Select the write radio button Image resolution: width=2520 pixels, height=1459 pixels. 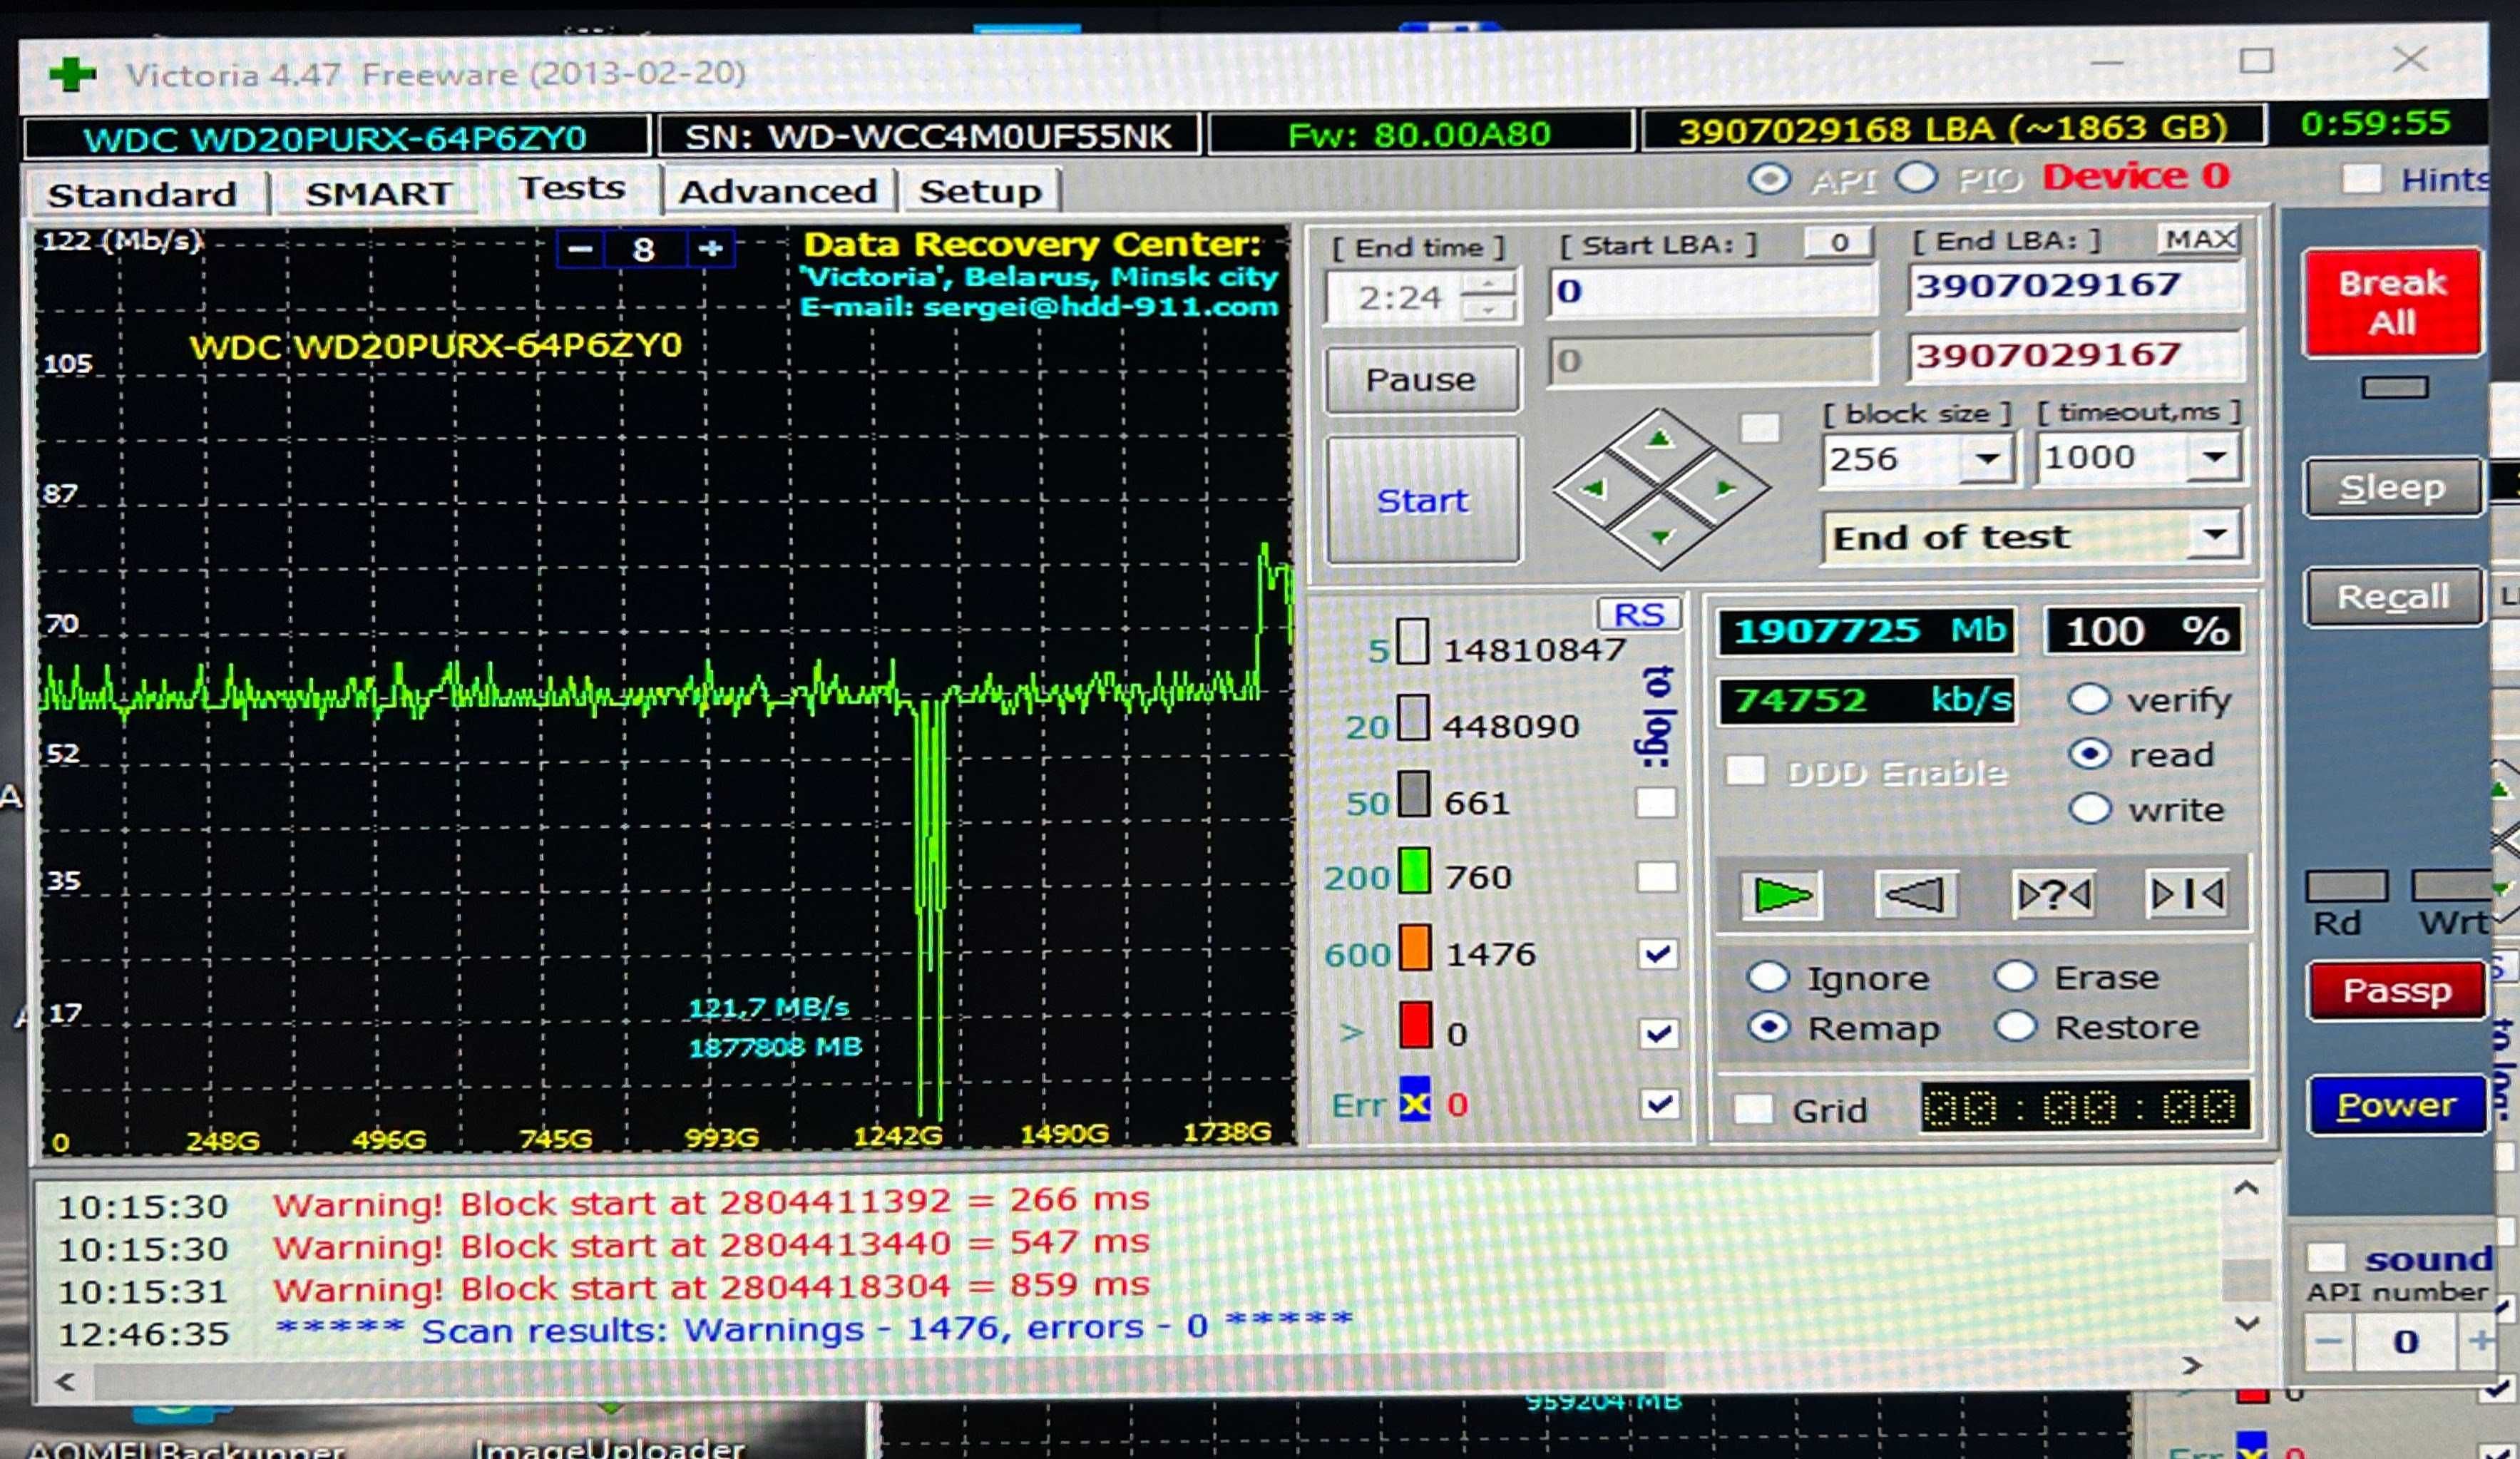[2091, 808]
